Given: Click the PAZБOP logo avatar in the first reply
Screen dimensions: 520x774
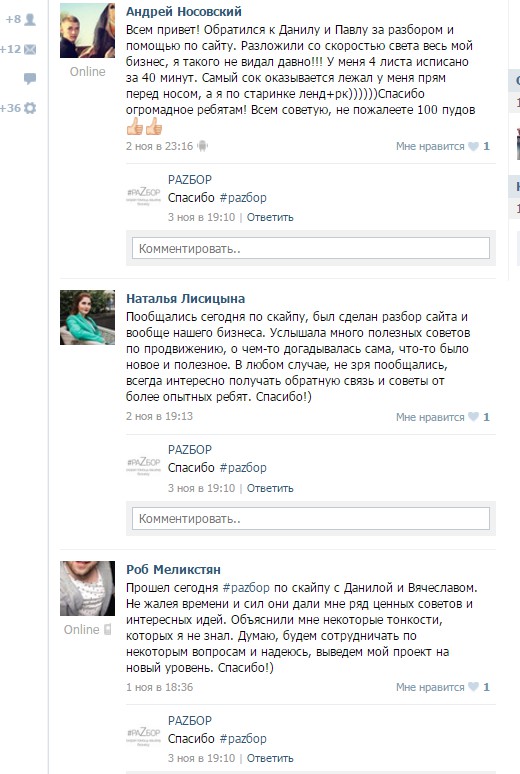Looking at the screenshot, I should pos(144,195).
